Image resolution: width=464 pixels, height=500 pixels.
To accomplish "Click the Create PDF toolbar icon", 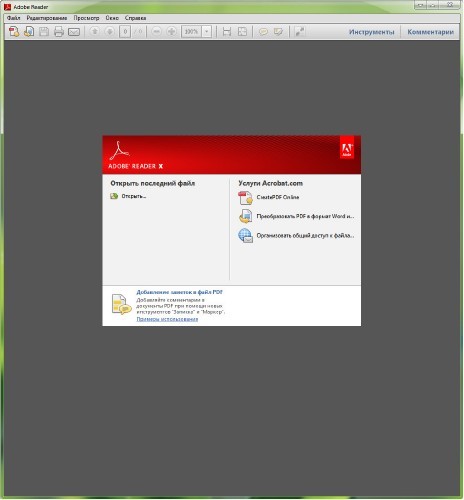I will point(14,32).
